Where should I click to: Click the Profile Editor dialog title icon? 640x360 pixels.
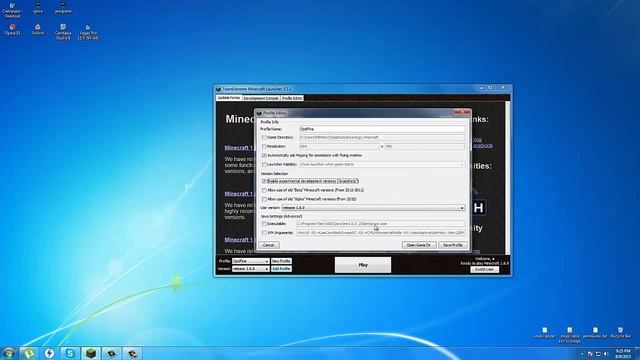click(x=259, y=113)
